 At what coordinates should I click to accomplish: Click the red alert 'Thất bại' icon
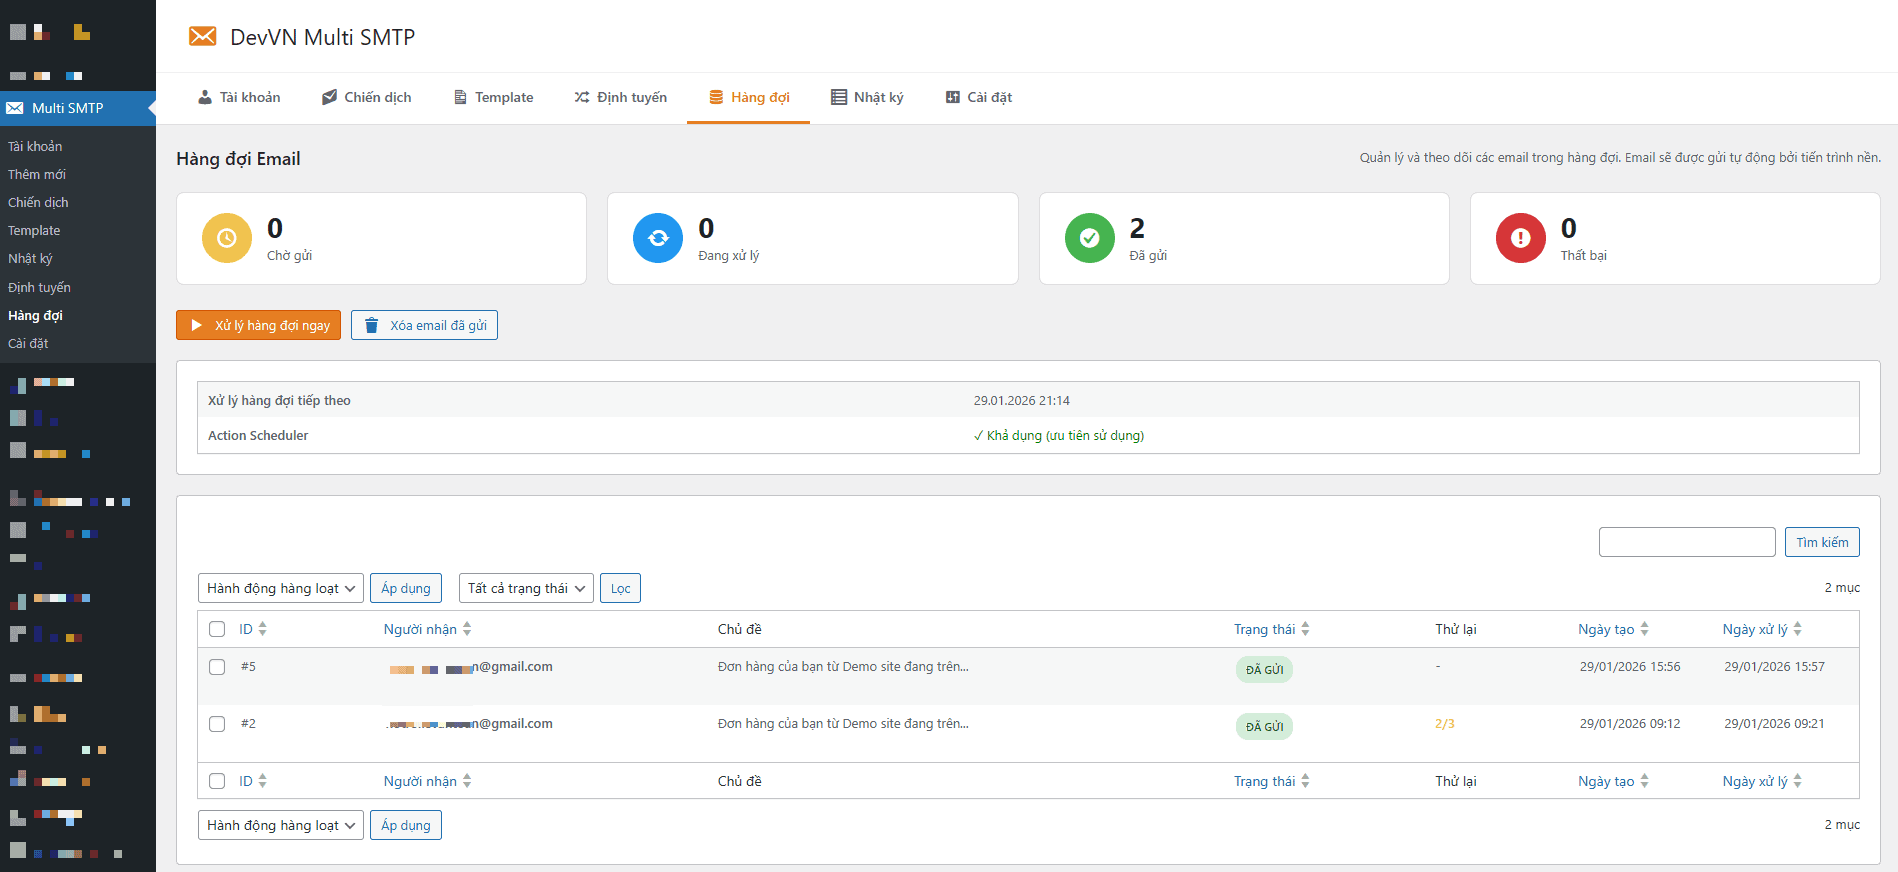tap(1520, 238)
